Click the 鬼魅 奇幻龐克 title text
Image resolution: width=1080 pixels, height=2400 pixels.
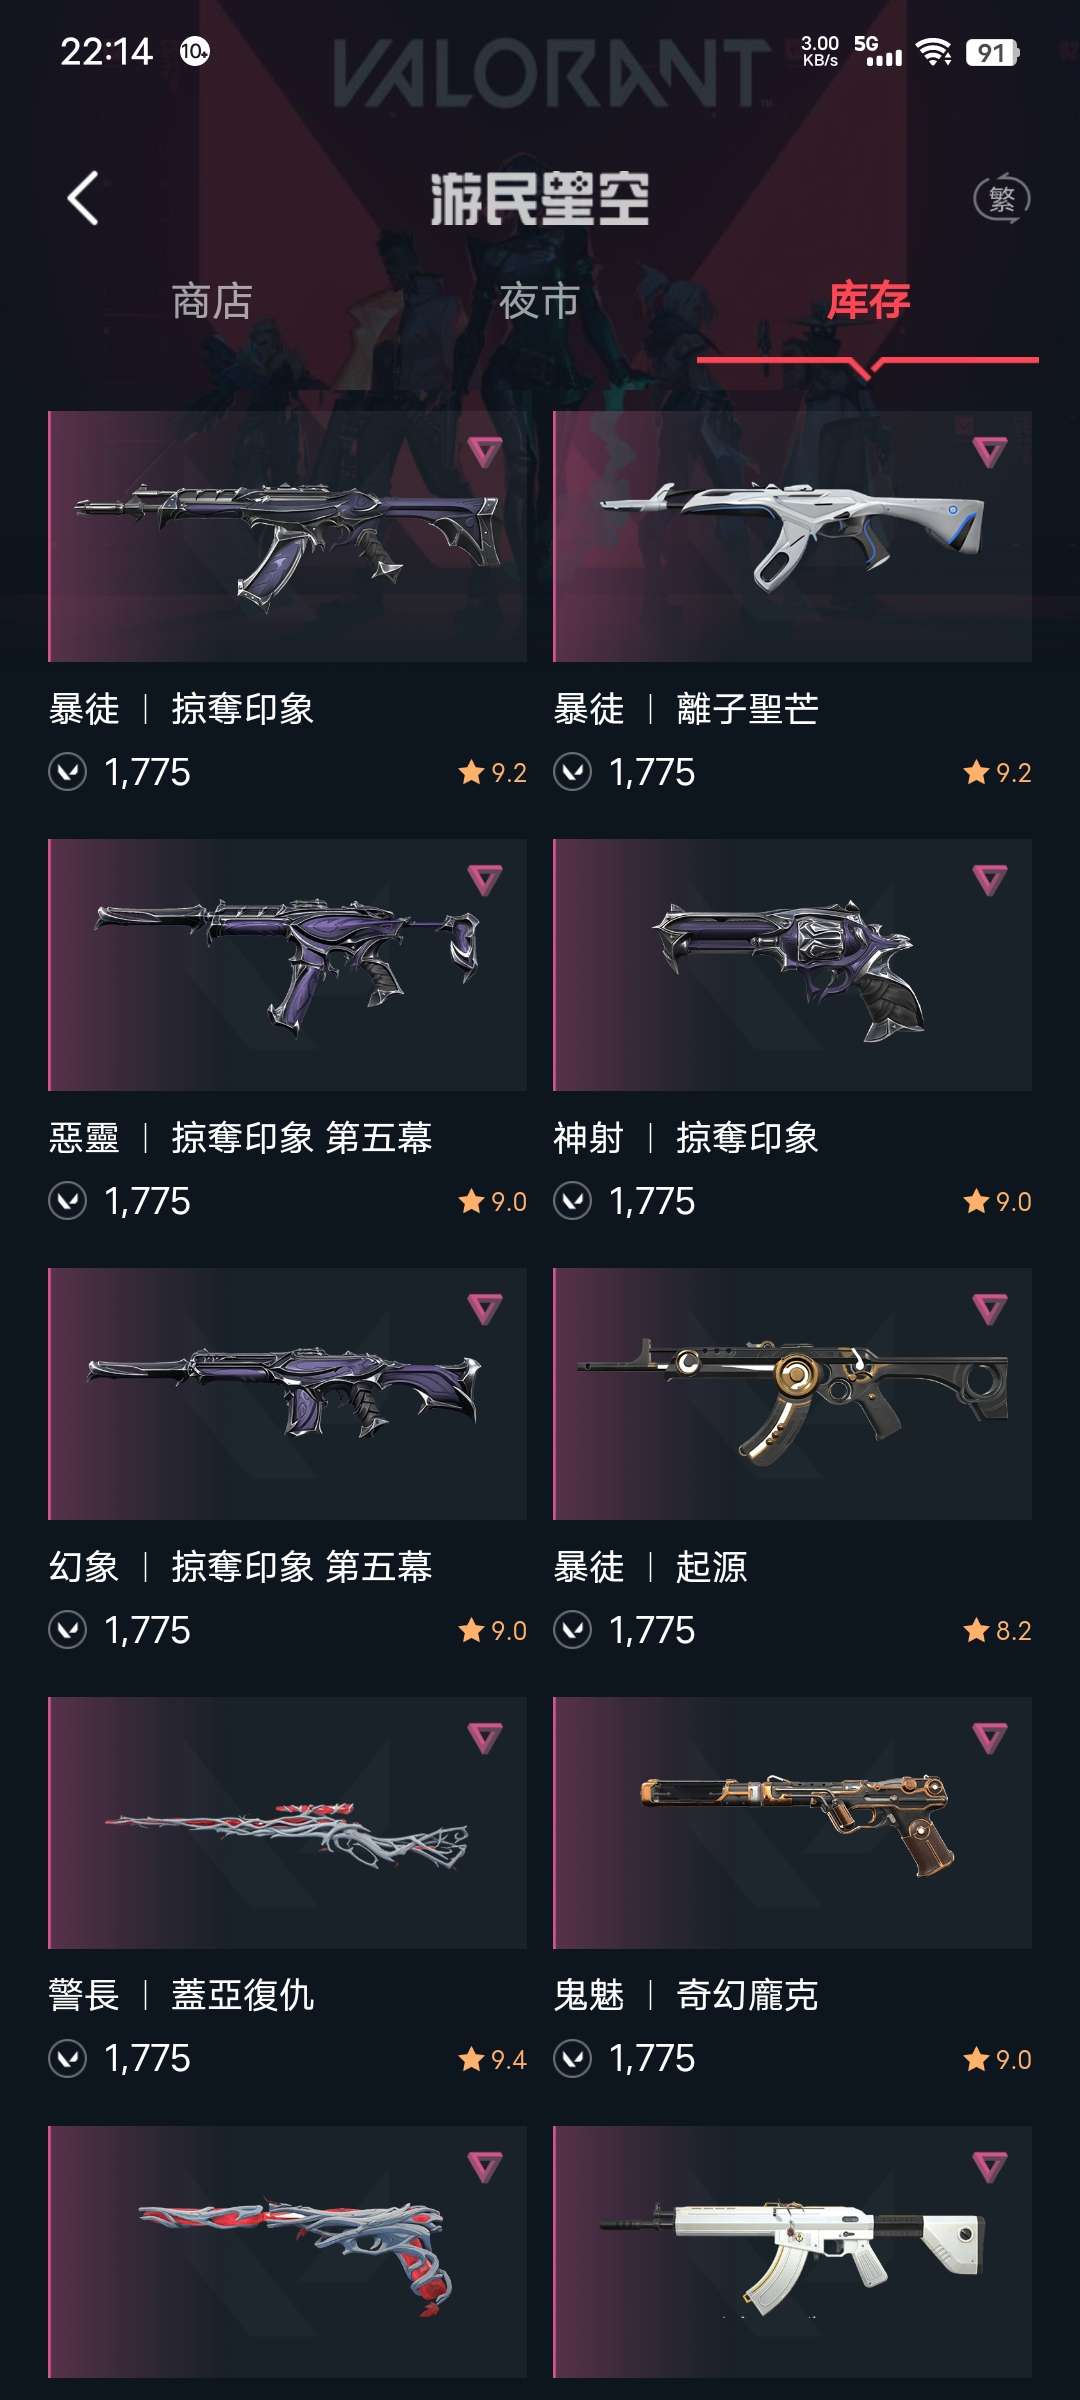(686, 1995)
